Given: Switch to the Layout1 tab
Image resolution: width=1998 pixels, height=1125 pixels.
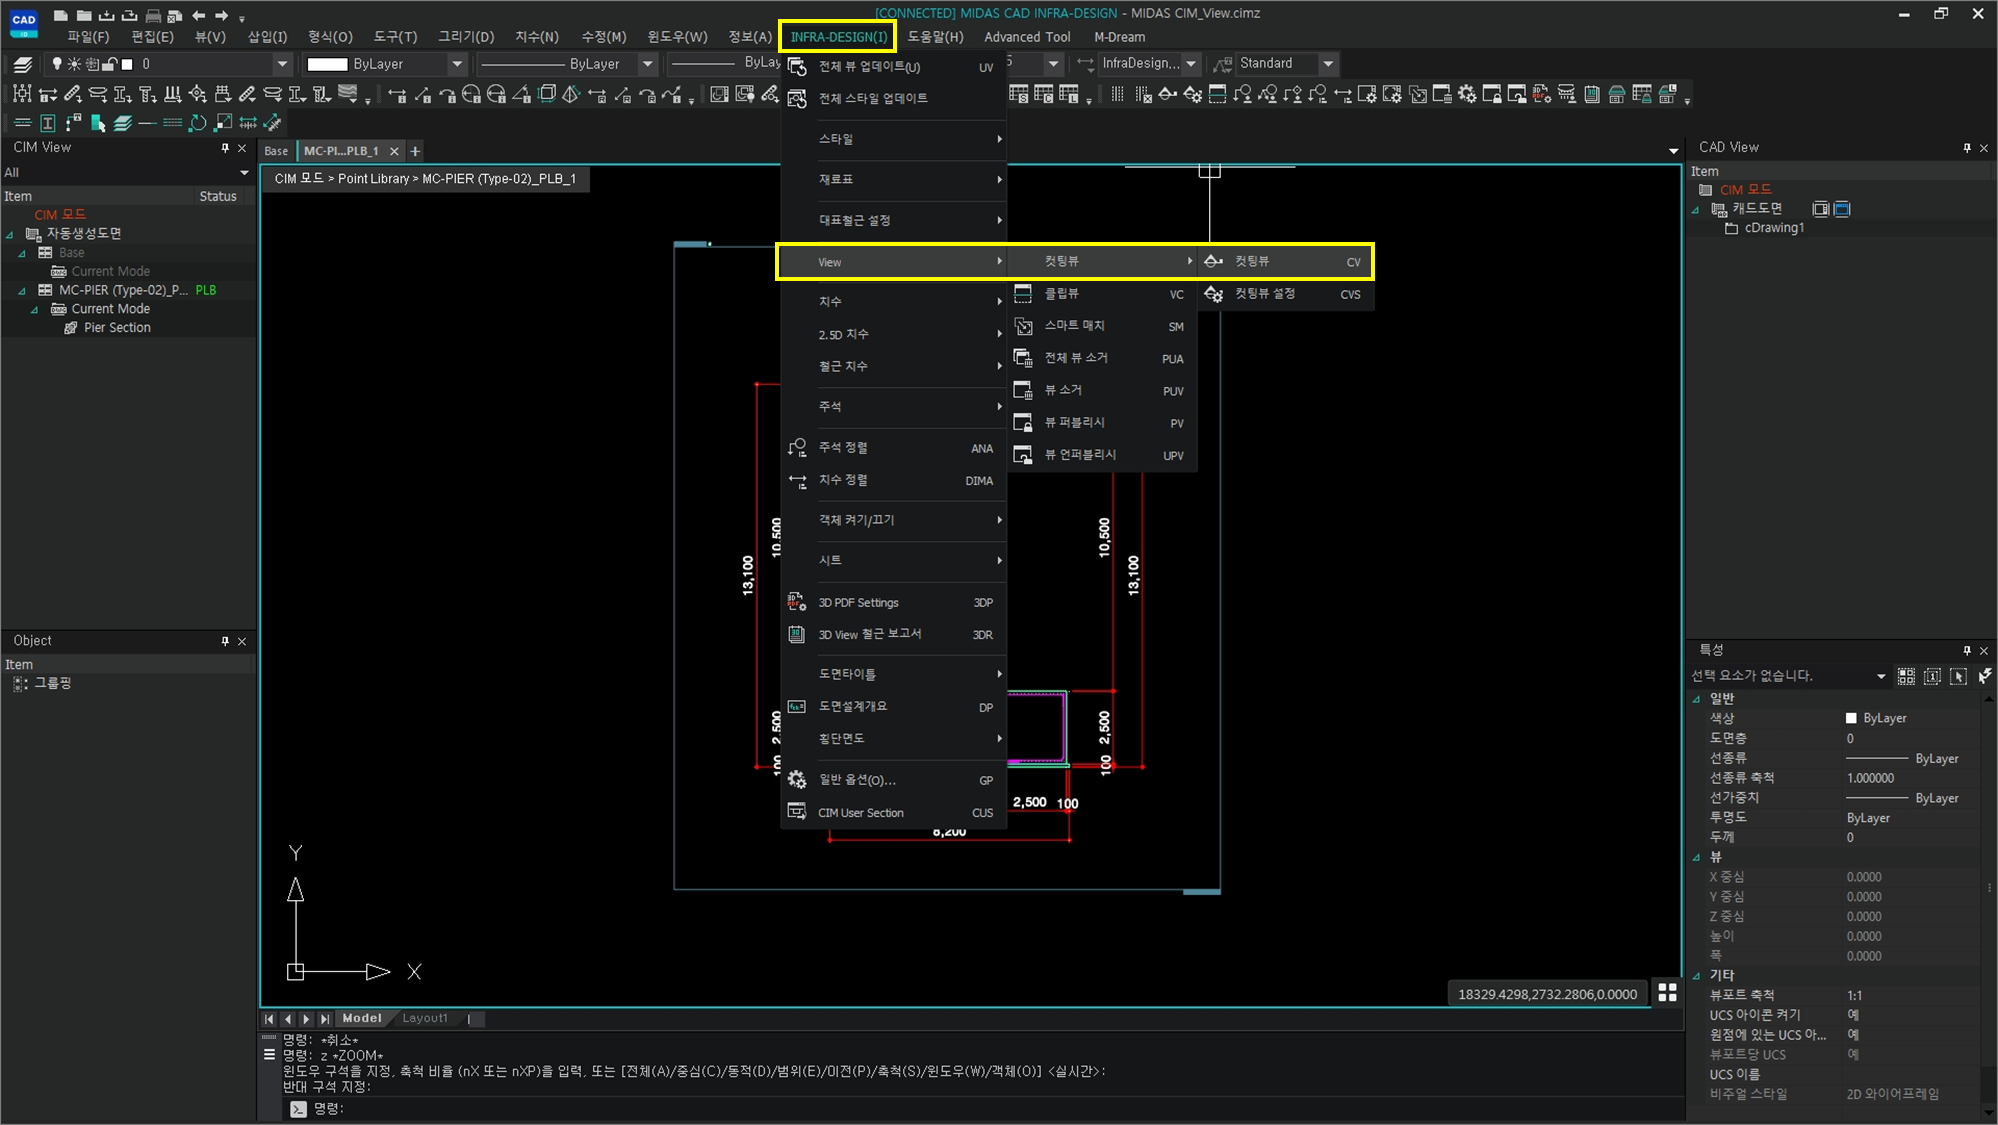Looking at the screenshot, I should (425, 1018).
